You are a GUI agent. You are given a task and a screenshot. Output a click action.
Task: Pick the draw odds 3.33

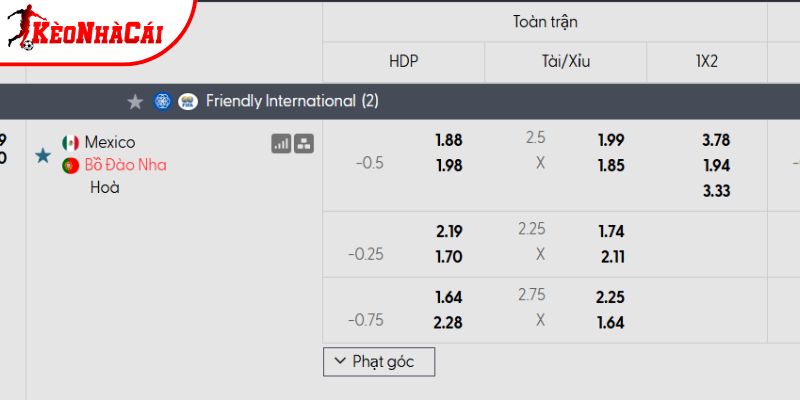716,190
